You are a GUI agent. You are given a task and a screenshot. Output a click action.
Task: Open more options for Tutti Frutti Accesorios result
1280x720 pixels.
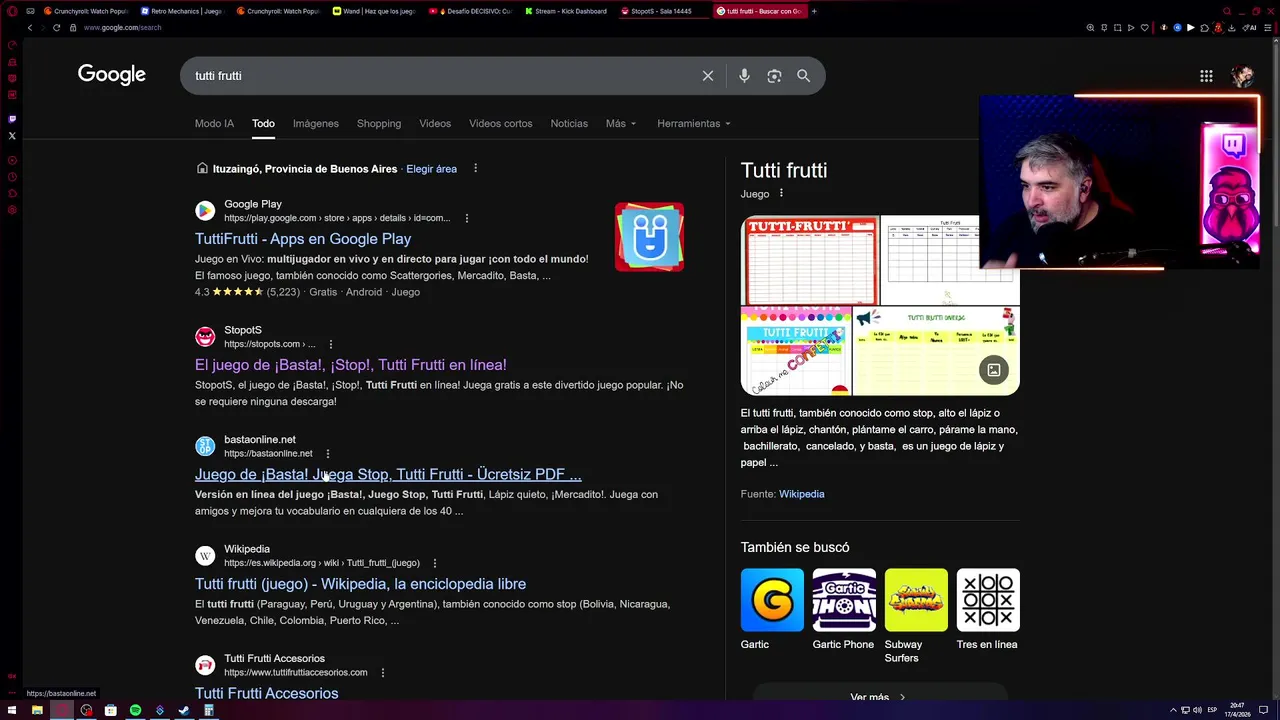(x=382, y=673)
